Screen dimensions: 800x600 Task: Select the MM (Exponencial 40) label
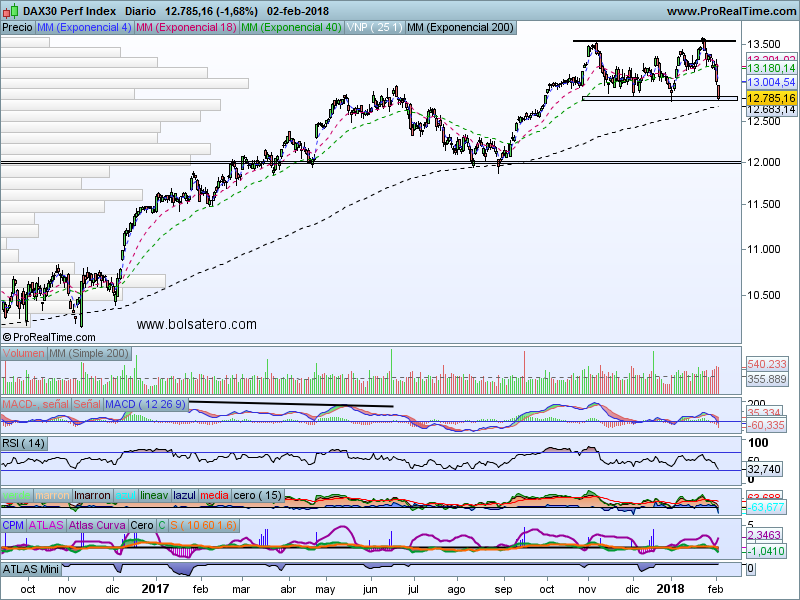coord(291,28)
